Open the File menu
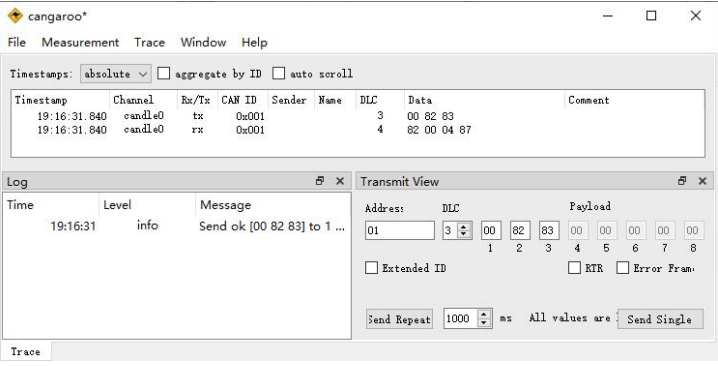 pyautogui.click(x=17, y=43)
